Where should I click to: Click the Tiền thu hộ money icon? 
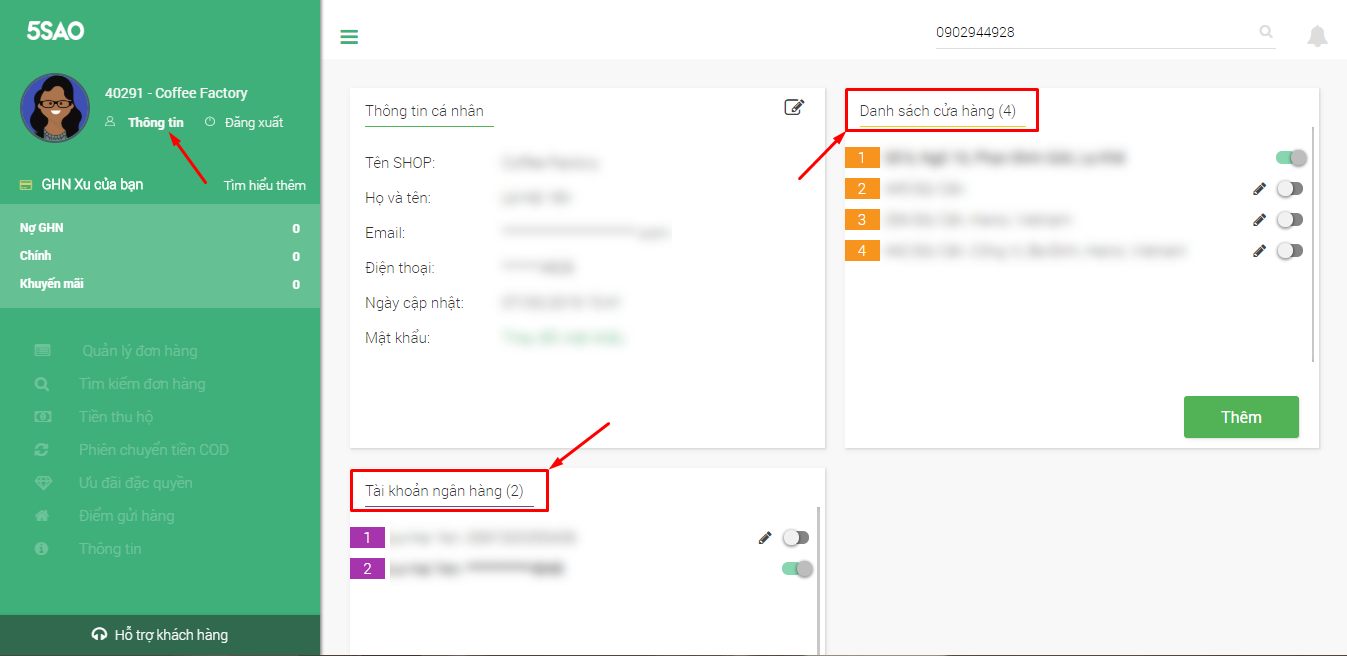coord(42,416)
